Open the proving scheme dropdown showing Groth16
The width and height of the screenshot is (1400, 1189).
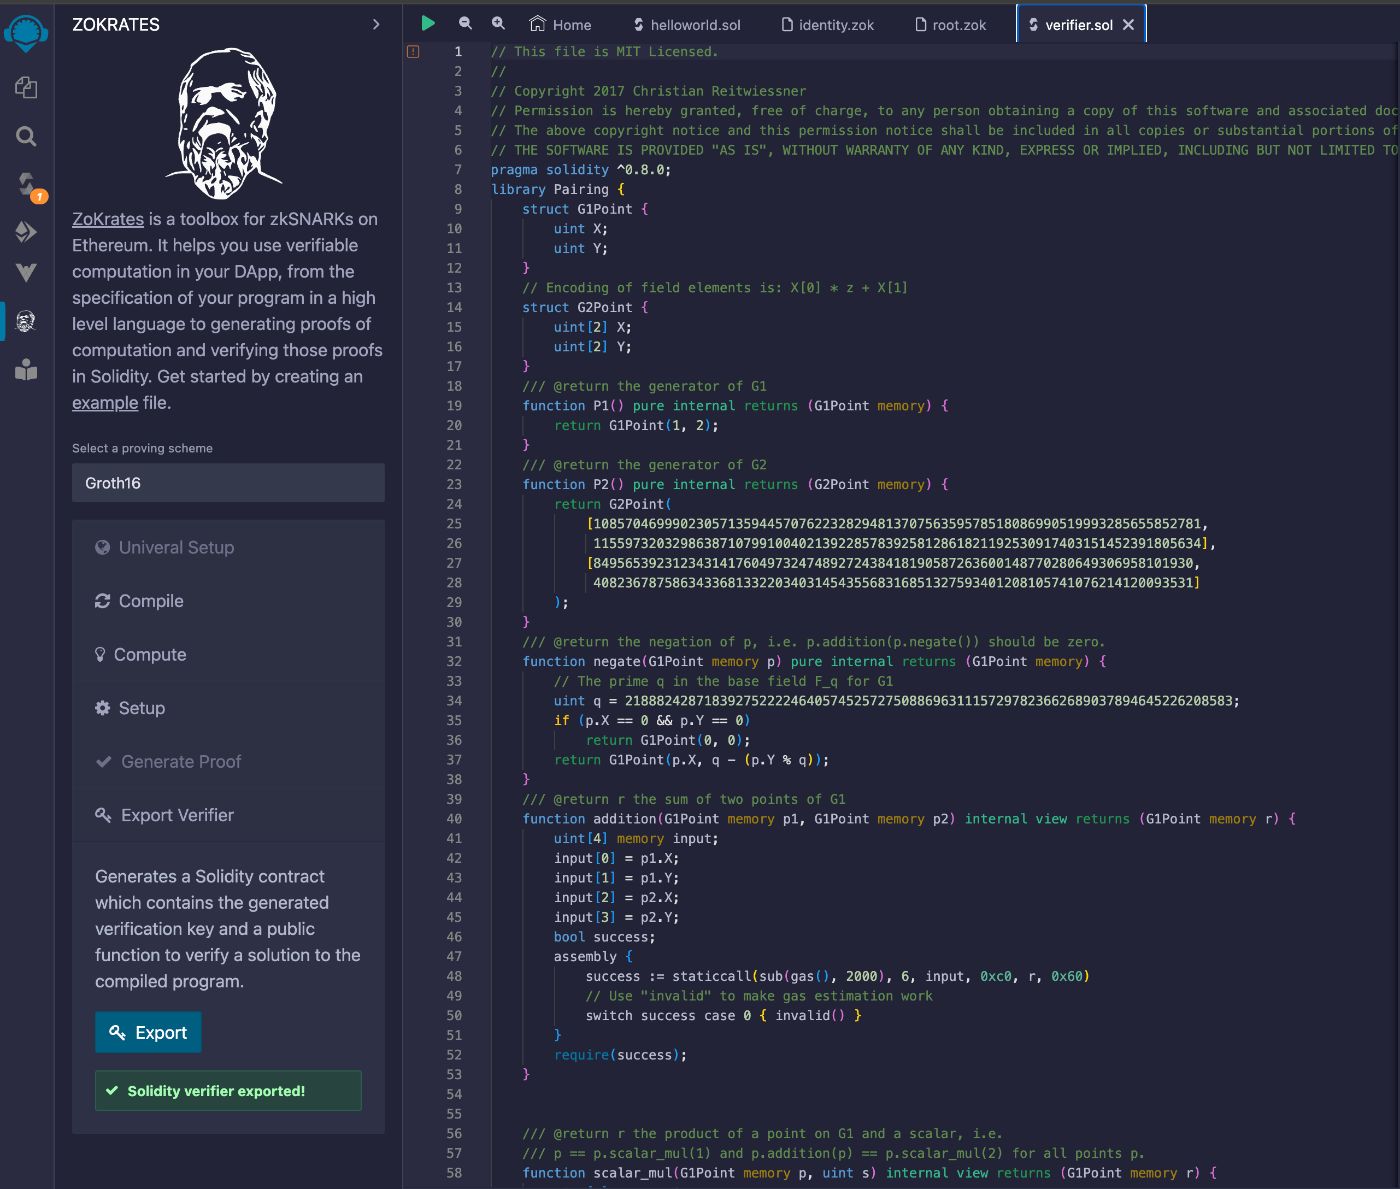point(228,483)
